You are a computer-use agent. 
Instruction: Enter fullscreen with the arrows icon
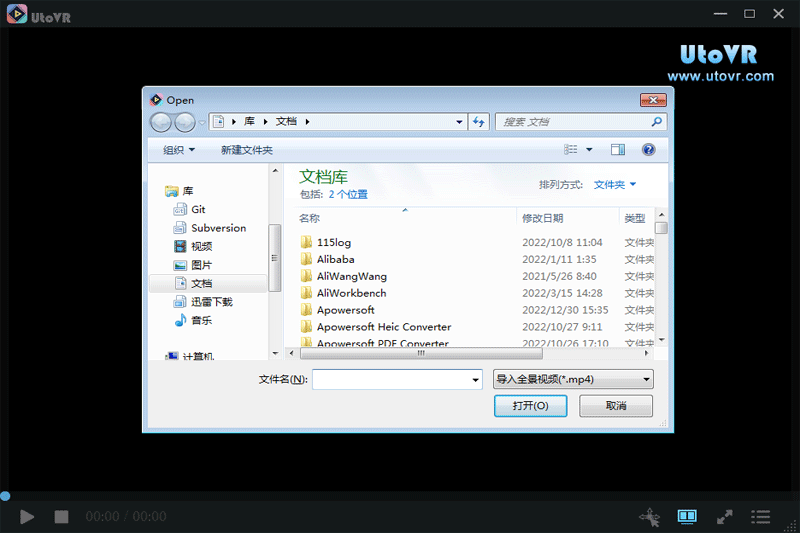[724, 517]
